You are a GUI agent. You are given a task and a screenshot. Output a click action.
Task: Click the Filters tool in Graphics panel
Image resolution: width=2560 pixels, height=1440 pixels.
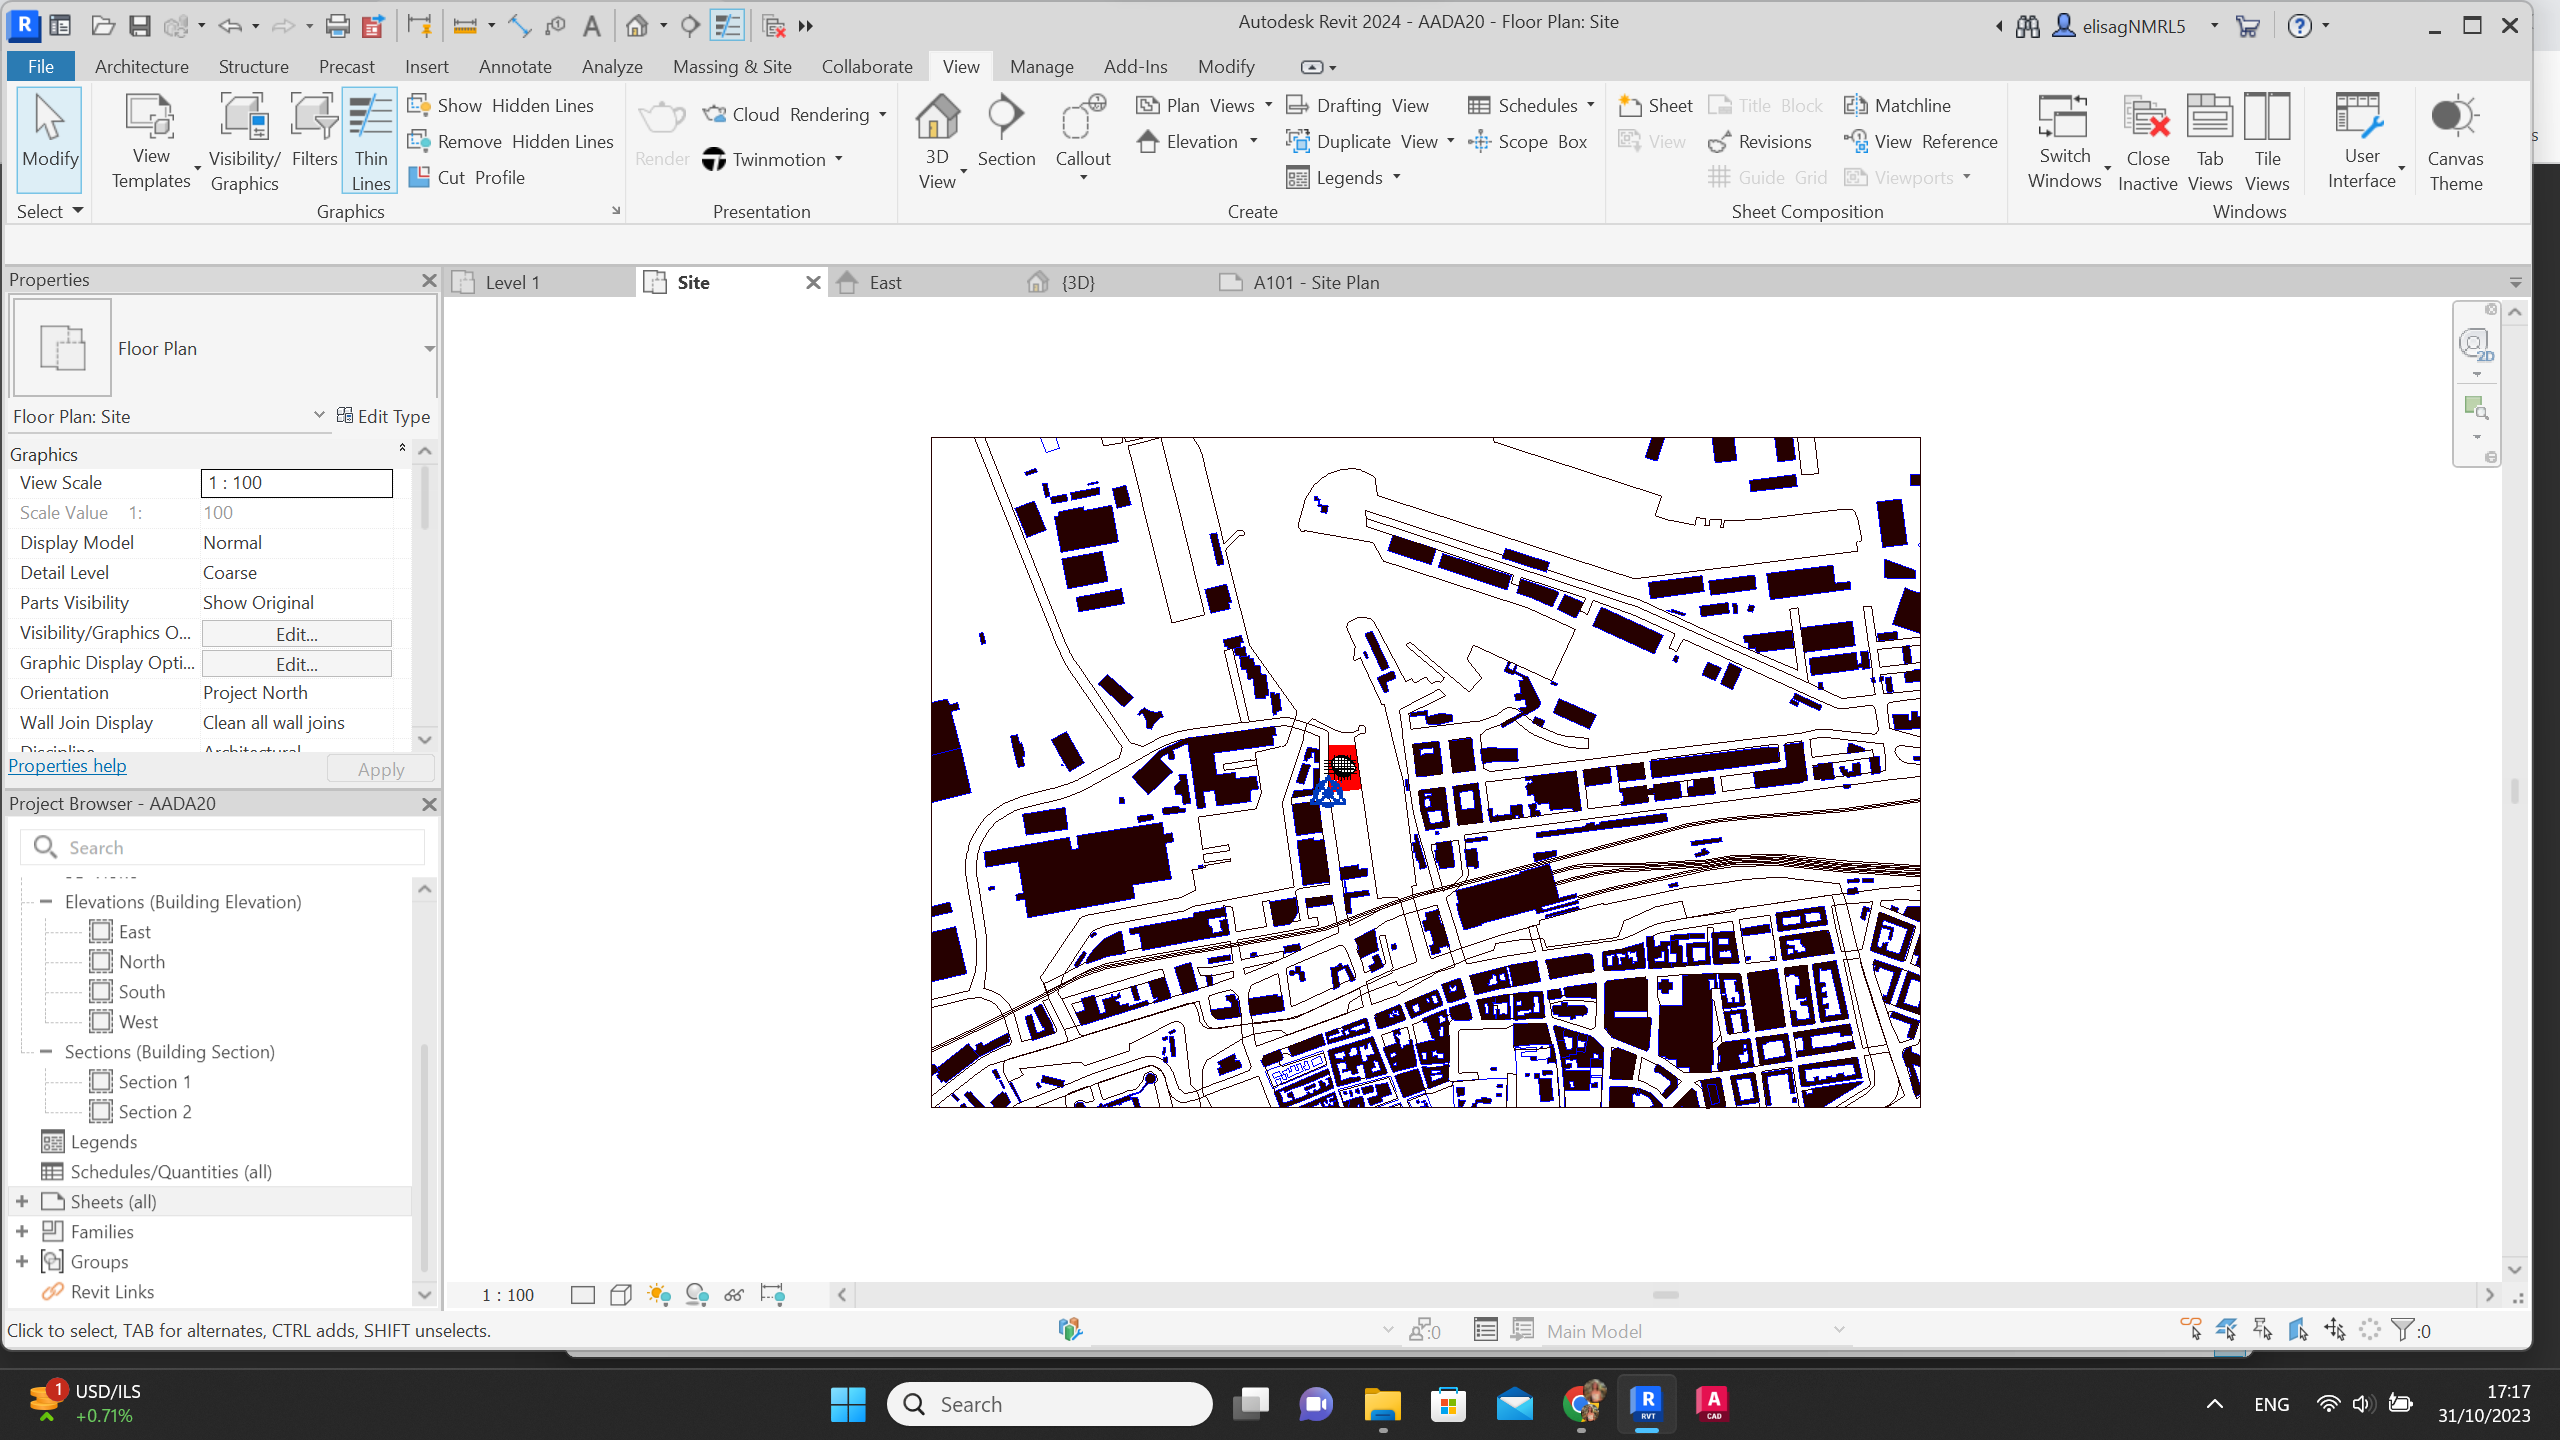pyautogui.click(x=314, y=130)
